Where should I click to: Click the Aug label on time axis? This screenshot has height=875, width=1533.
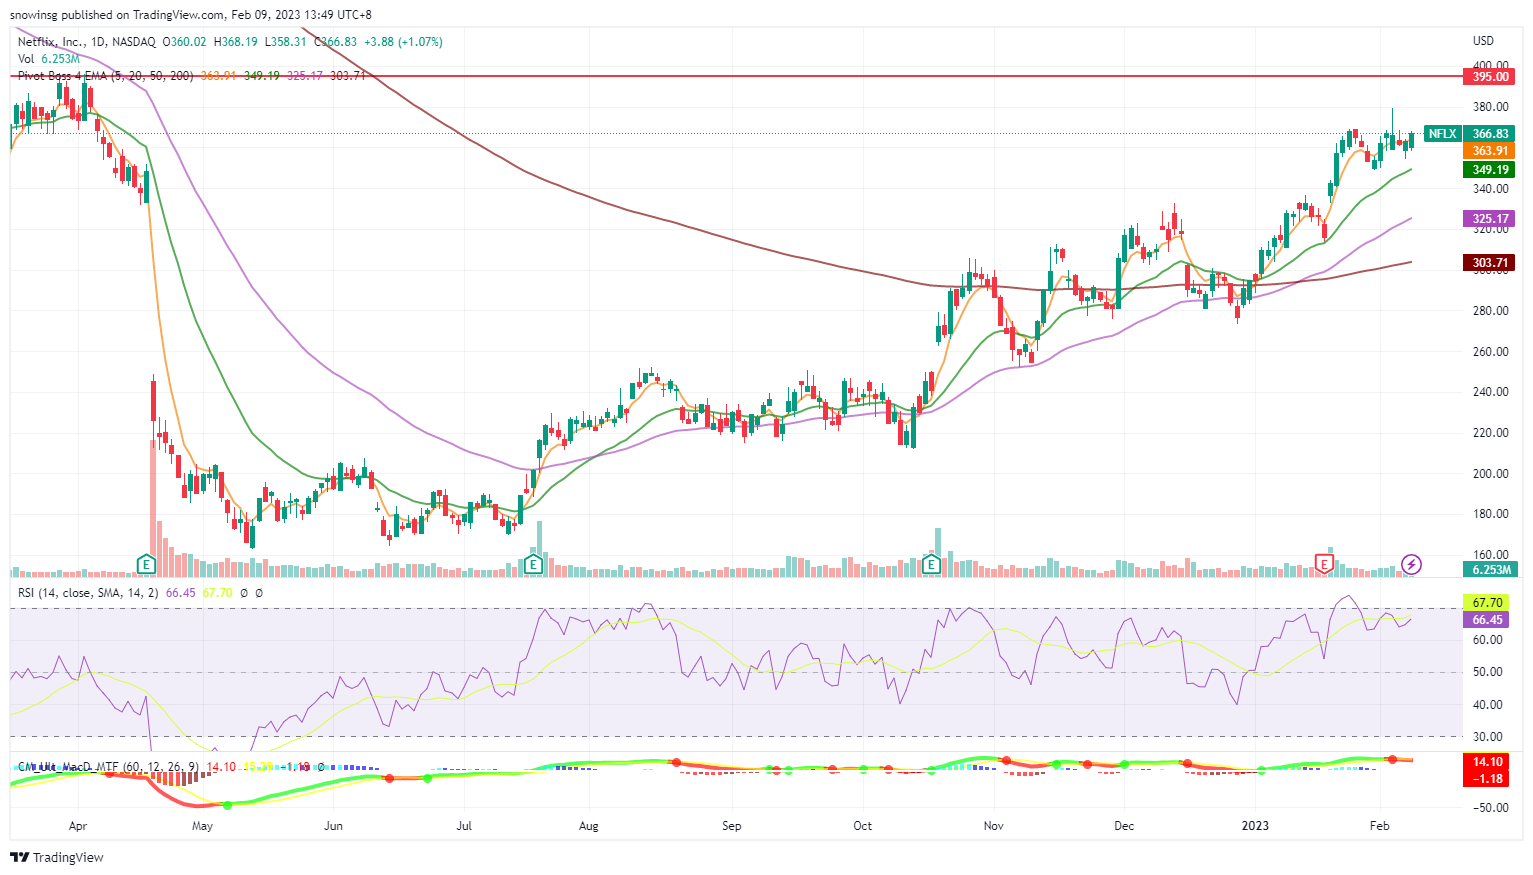[589, 826]
